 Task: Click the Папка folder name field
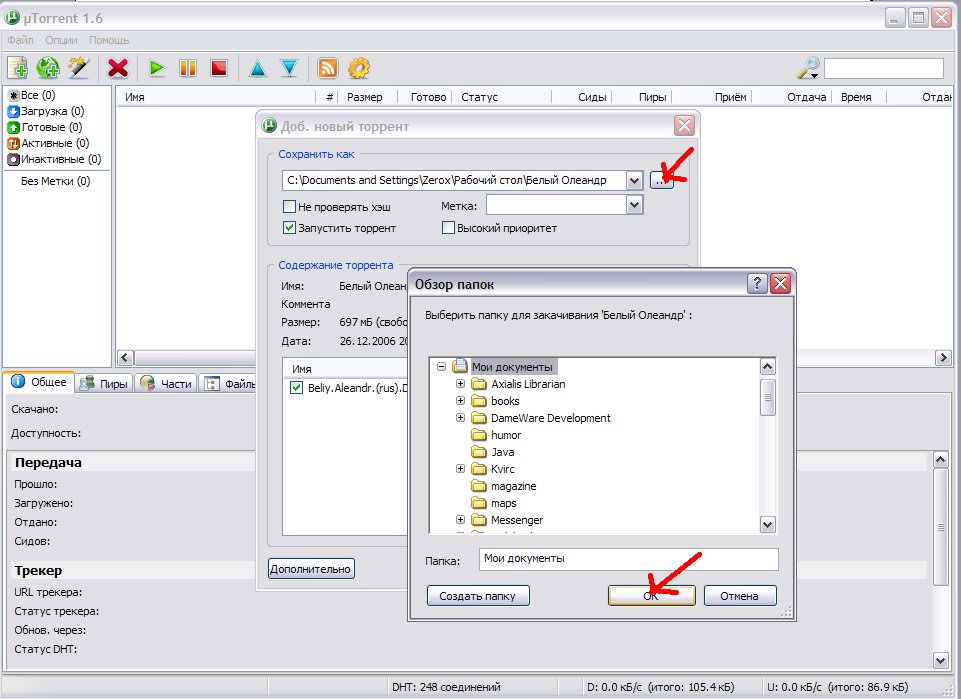[x=628, y=559]
